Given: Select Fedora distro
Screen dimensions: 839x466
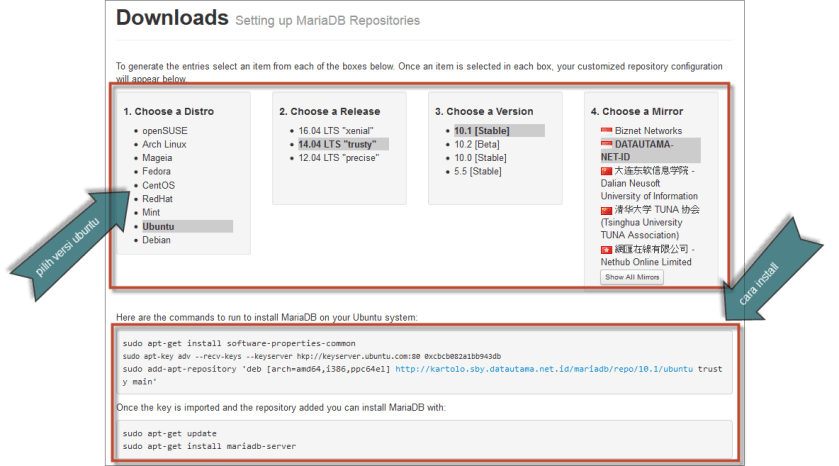Looking at the screenshot, I should click(156, 171).
